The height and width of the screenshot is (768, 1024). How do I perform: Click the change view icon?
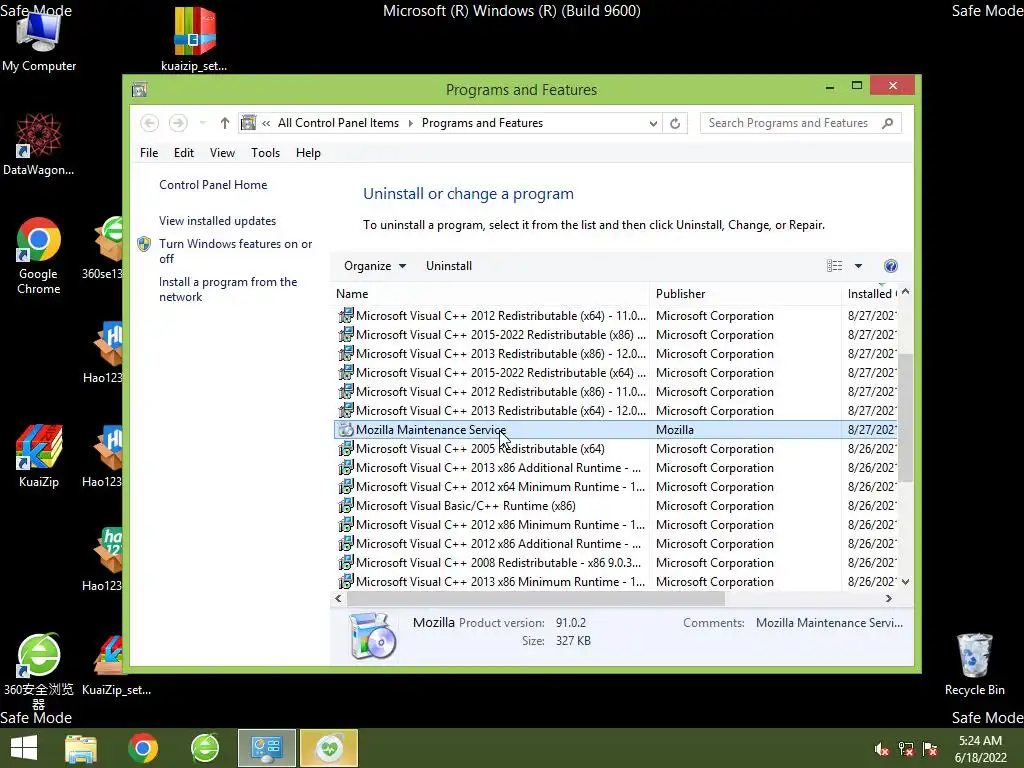click(835, 266)
